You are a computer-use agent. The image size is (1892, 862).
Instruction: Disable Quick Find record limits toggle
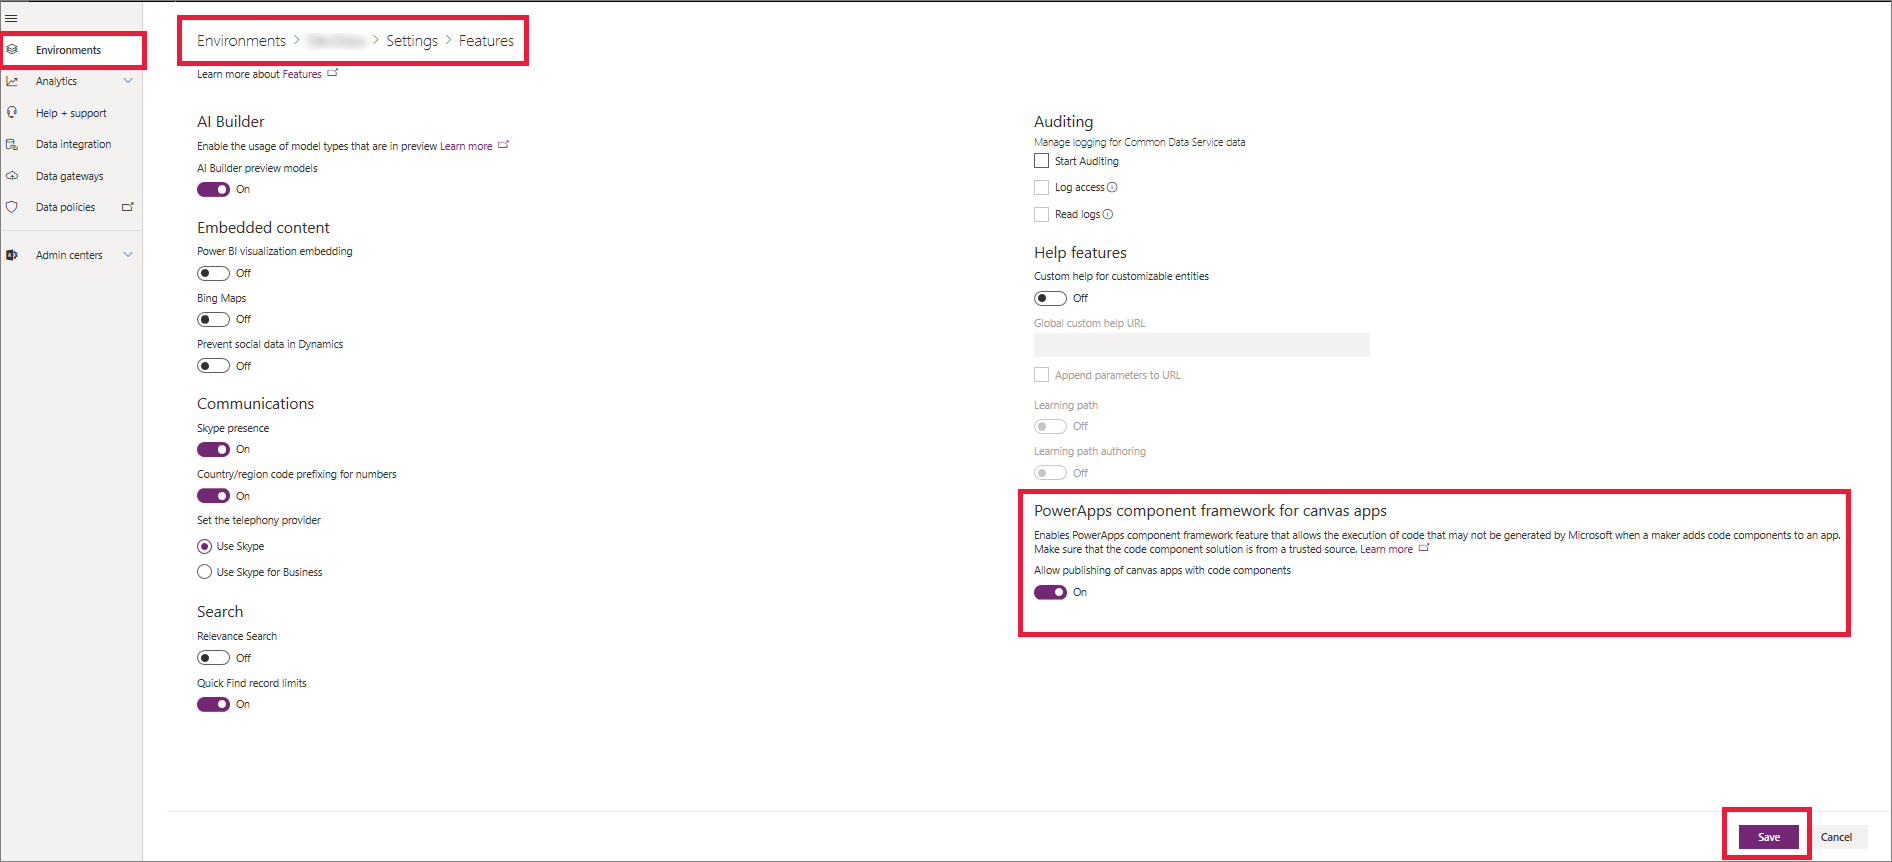(x=213, y=704)
